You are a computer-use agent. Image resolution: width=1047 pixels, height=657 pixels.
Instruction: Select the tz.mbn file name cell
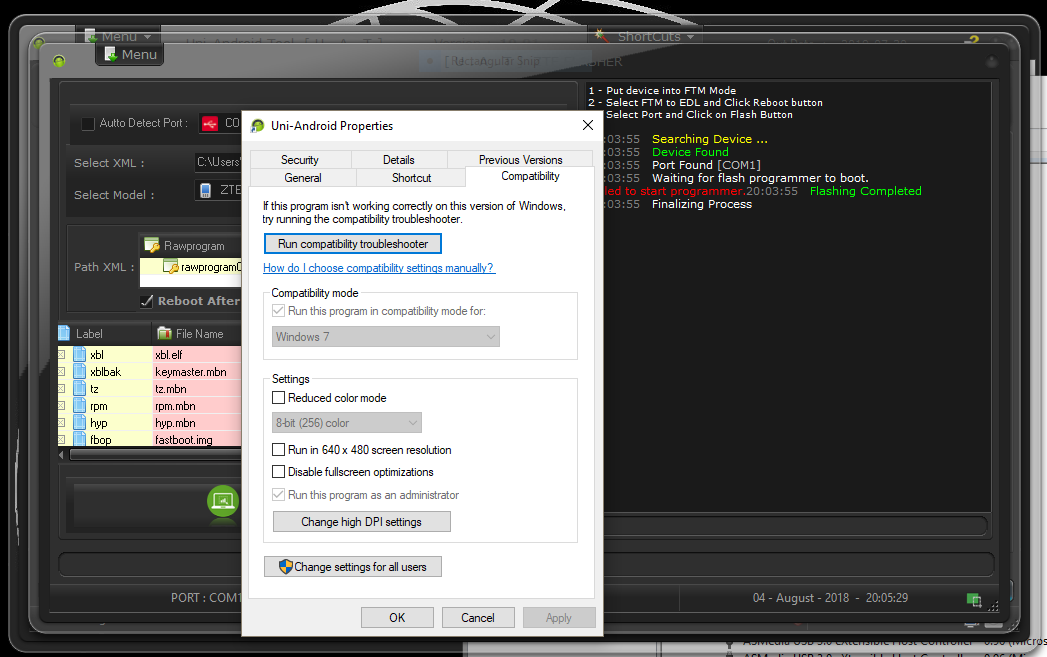197,389
